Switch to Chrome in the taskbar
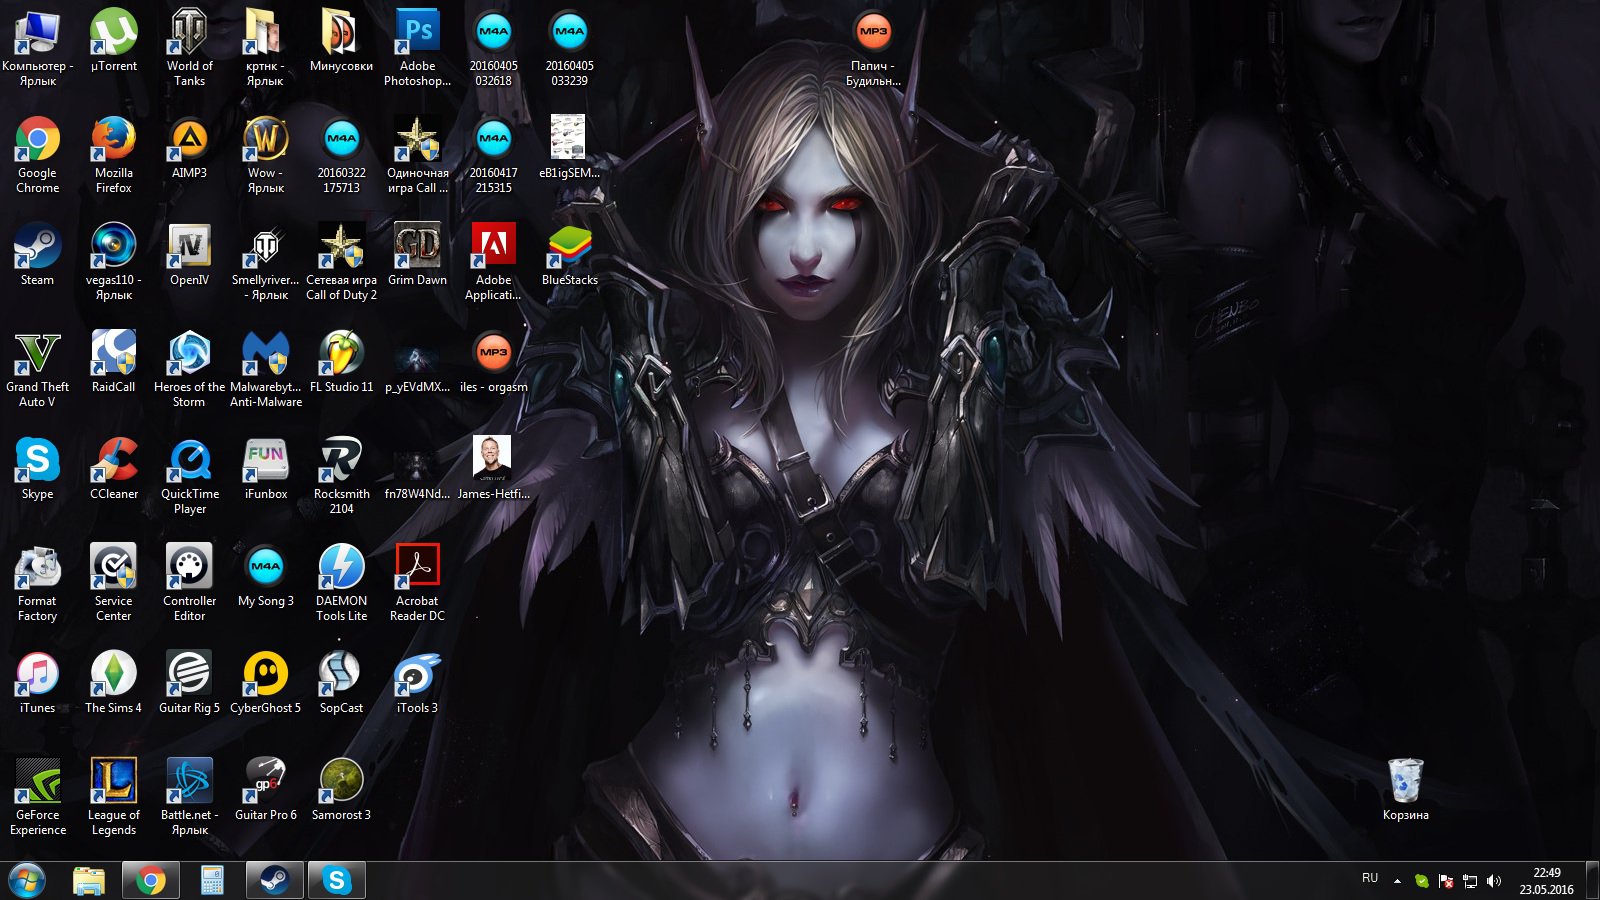The width and height of the screenshot is (1600, 900). point(151,881)
